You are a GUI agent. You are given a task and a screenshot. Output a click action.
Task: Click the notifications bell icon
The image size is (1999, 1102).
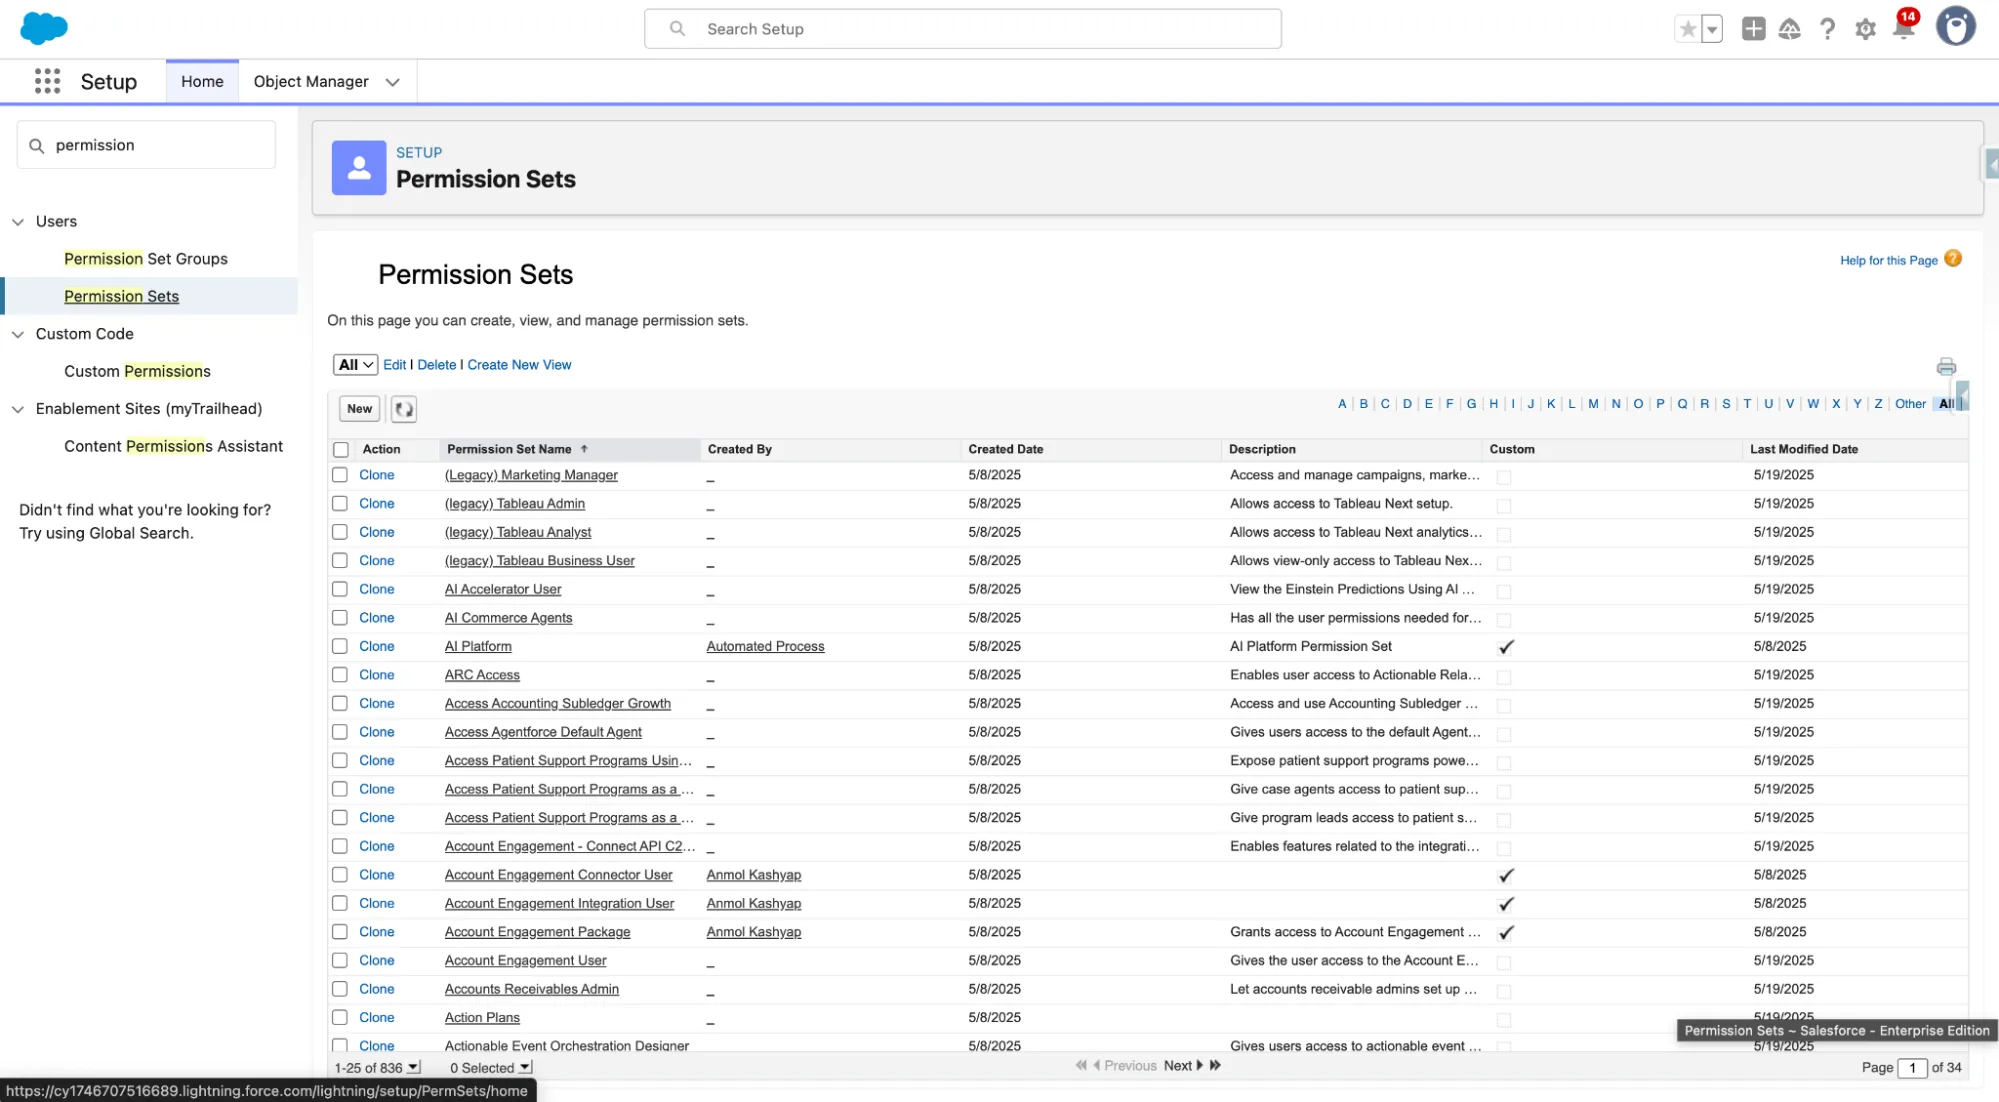1903,29
